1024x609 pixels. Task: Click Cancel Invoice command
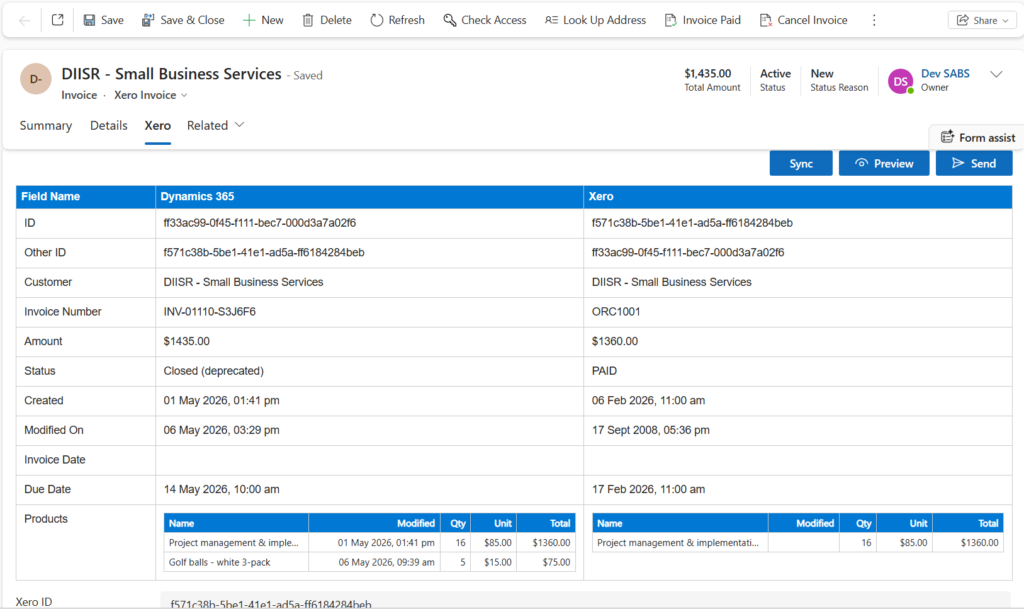[803, 20]
